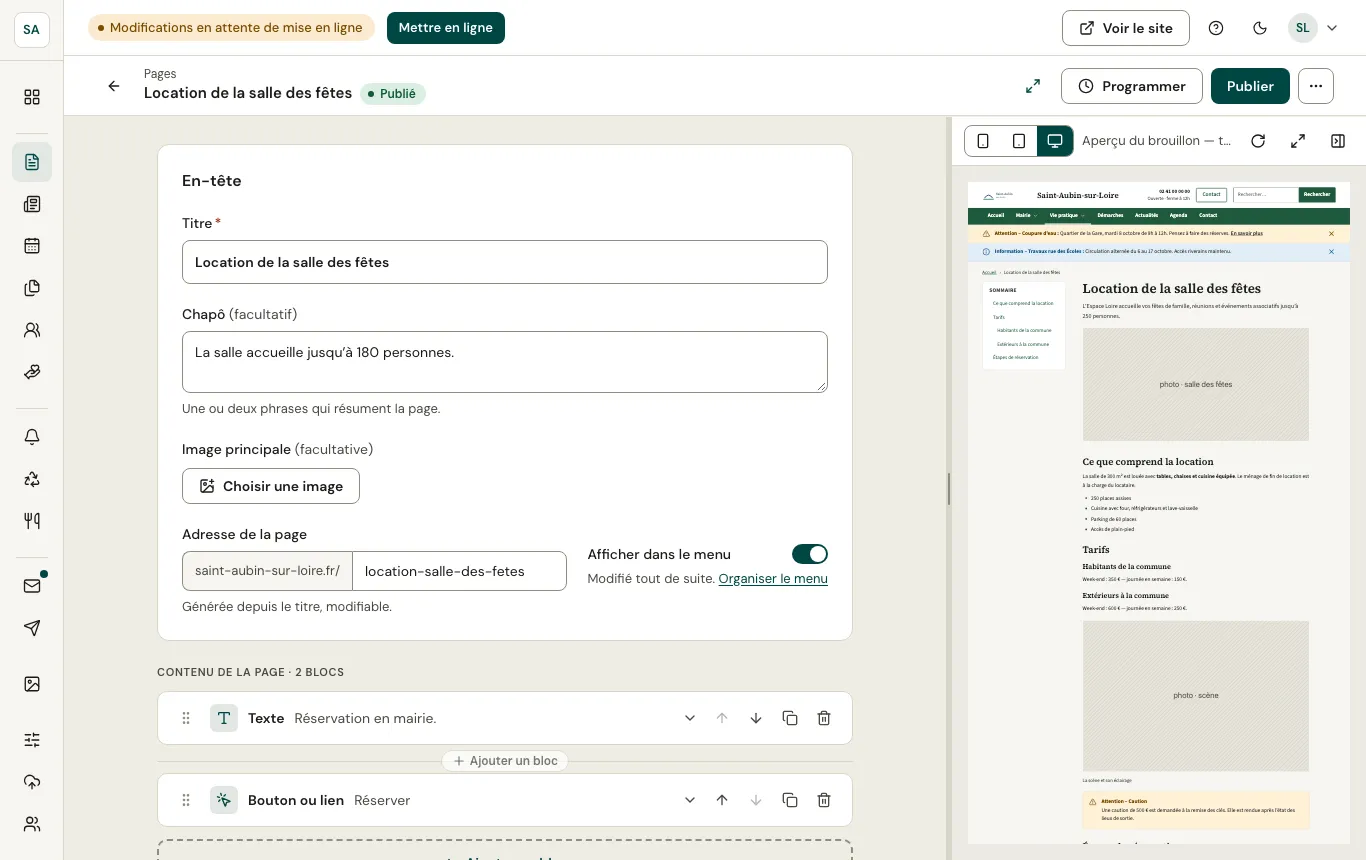Open the sliders settings icon in sidebar
The height and width of the screenshot is (860, 1366).
tap(32, 740)
